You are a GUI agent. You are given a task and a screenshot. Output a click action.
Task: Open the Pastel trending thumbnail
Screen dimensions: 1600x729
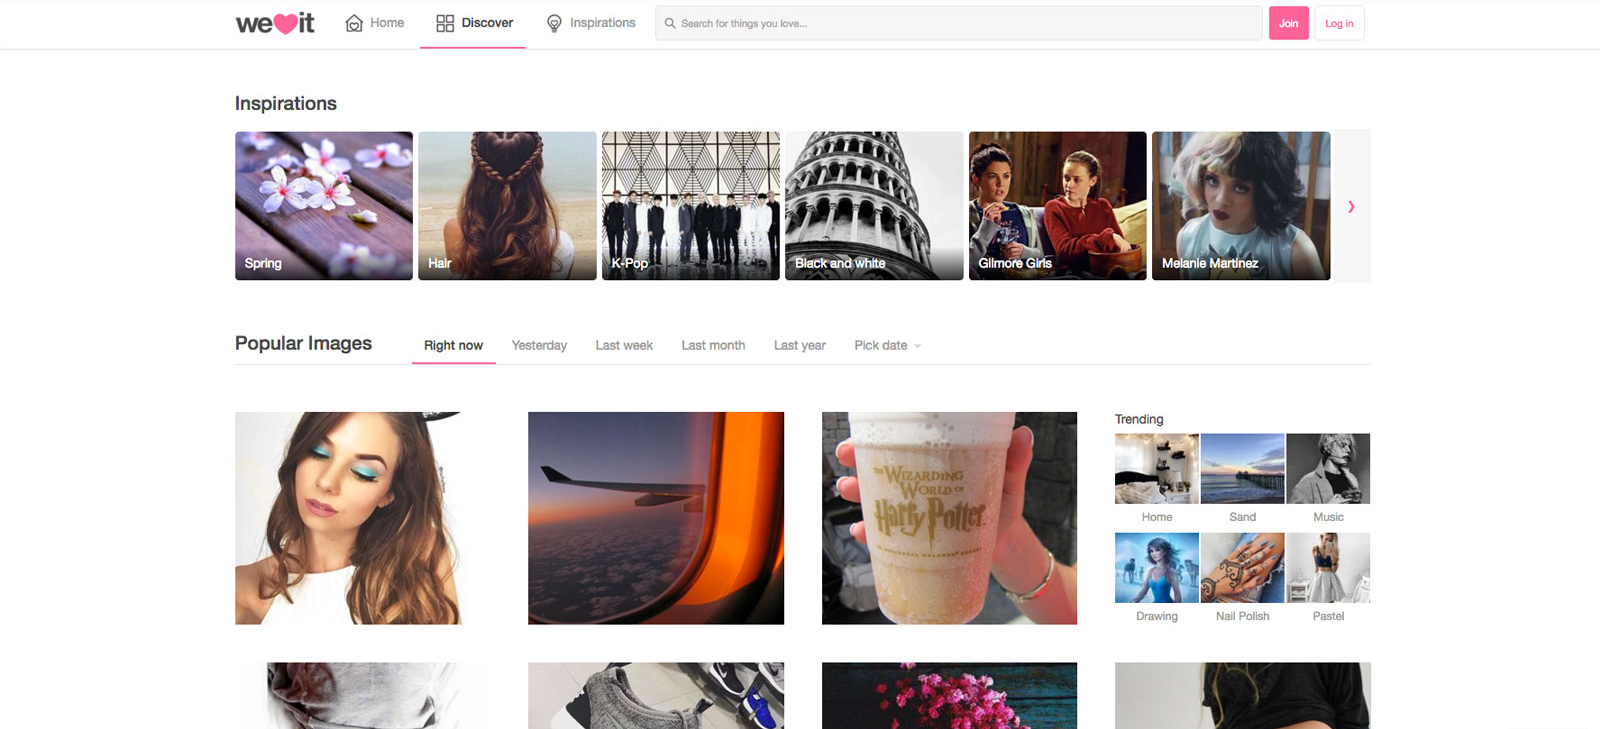click(1328, 567)
